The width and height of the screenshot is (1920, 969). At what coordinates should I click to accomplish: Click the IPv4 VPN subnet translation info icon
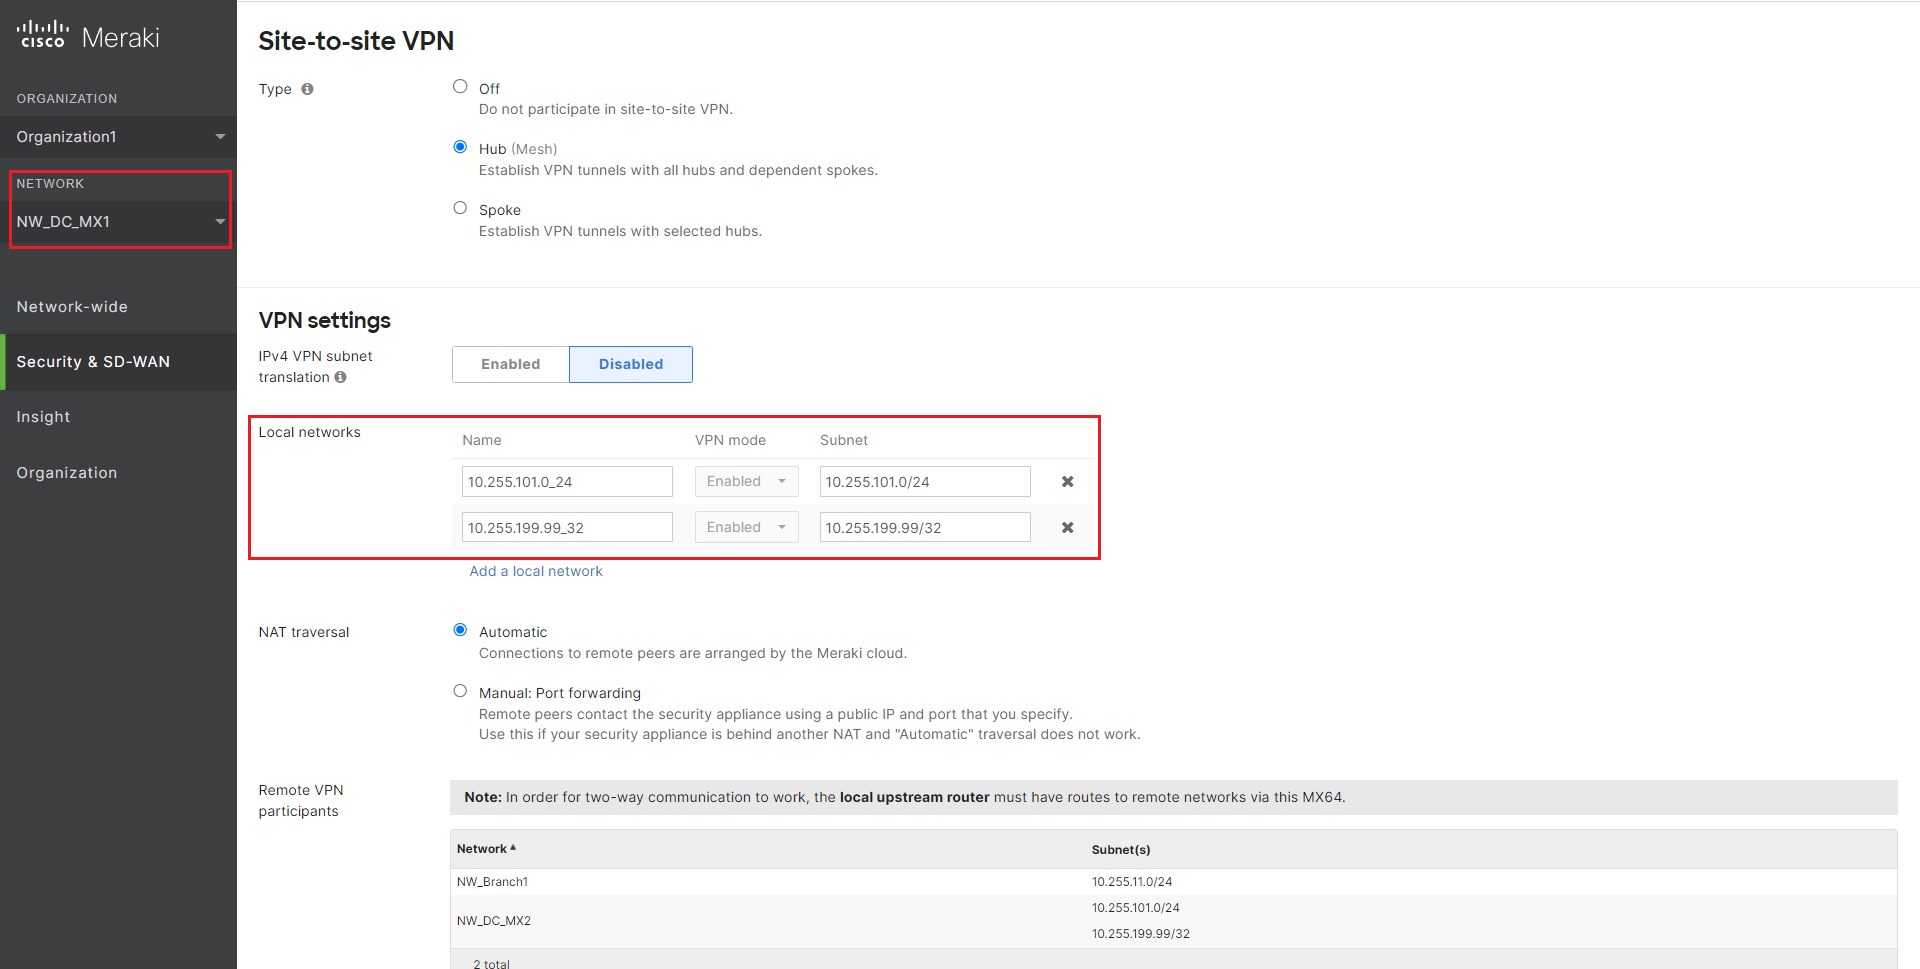pyautogui.click(x=340, y=378)
